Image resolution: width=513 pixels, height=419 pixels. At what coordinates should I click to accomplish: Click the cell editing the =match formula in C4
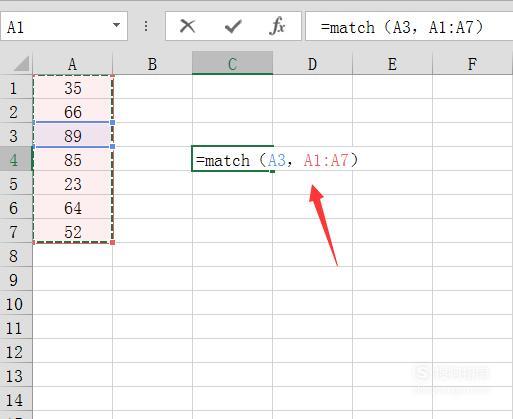pyautogui.click(x=232, y=159)
